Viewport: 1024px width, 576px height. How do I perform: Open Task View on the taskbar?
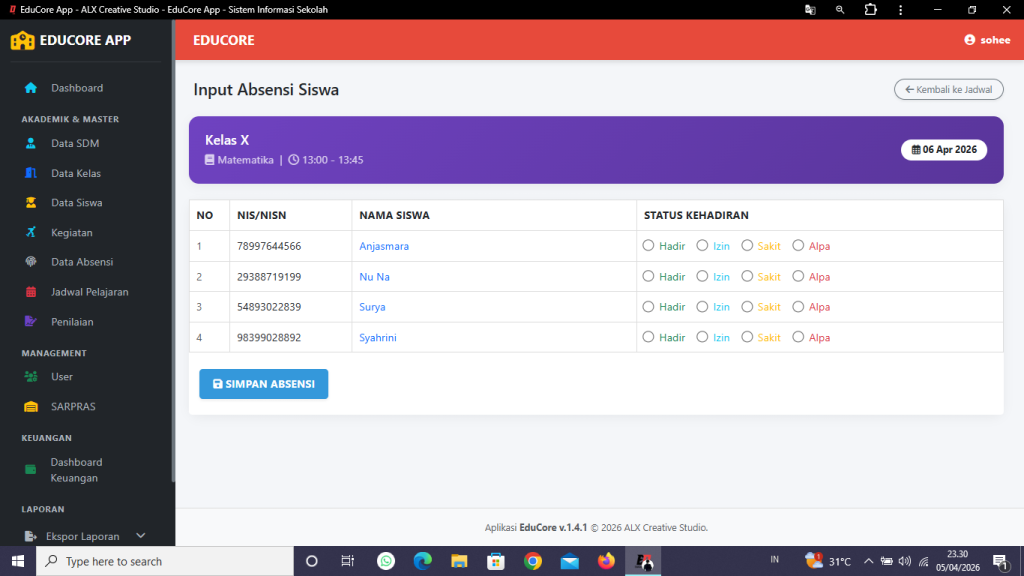[347, 561]
